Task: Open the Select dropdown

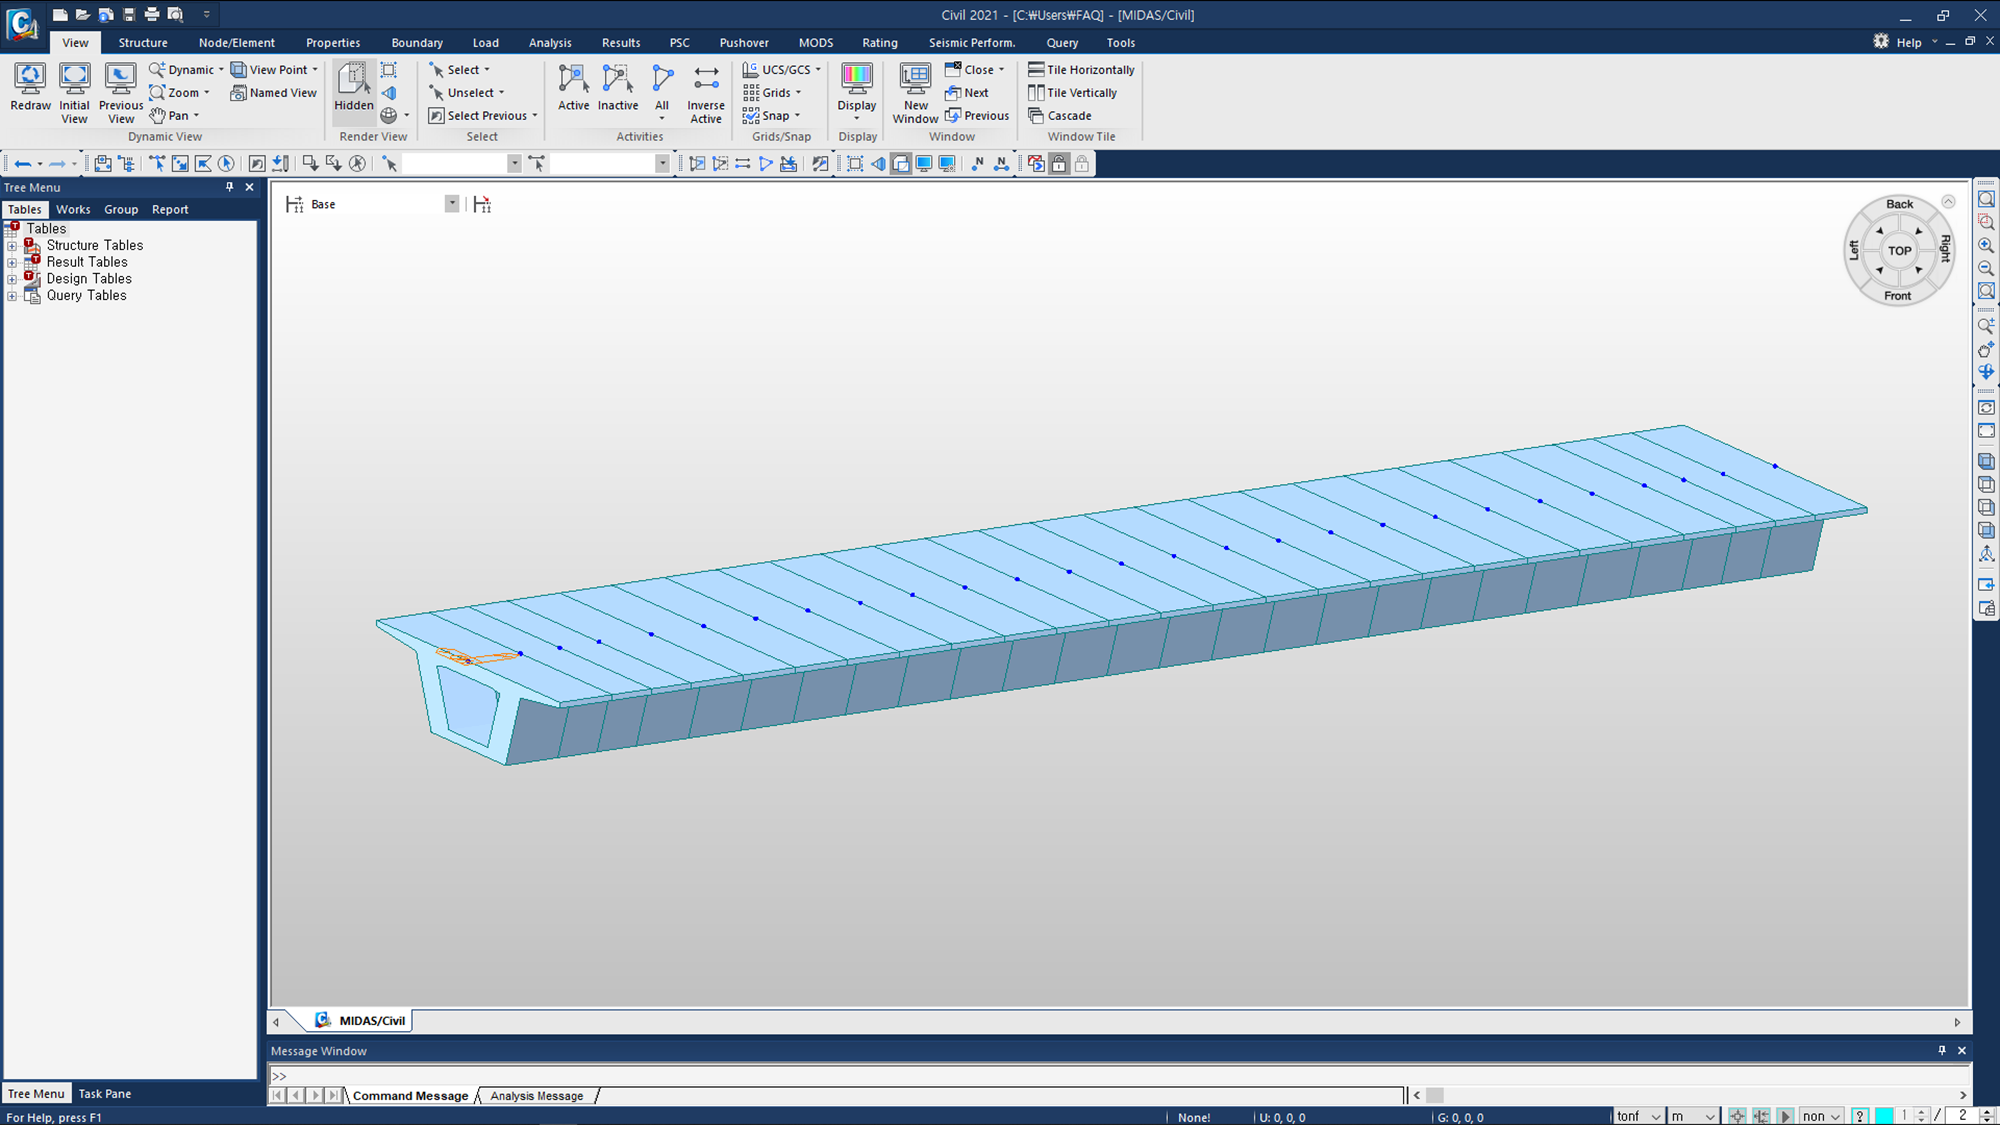Action: pos(460,70)
